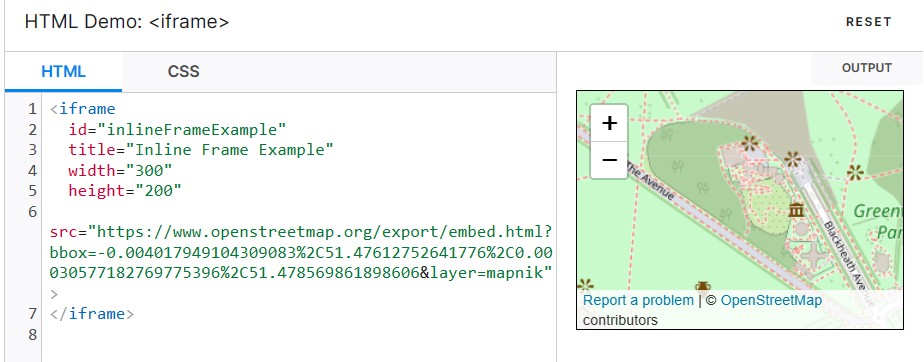This screenshot has height=362, width=924.
Task: Click the 'contributors' text below the map
Action: tap(620, 320)
